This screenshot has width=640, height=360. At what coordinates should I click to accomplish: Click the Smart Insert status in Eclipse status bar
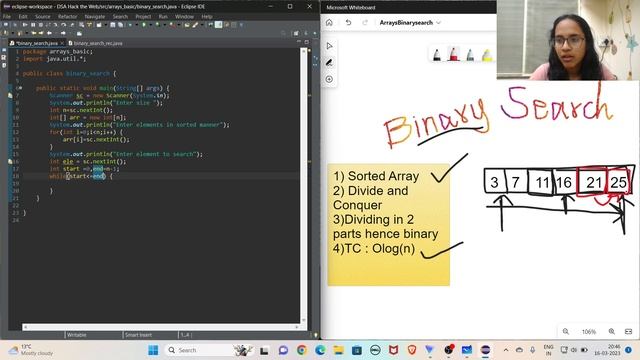(x=138, y=335)
